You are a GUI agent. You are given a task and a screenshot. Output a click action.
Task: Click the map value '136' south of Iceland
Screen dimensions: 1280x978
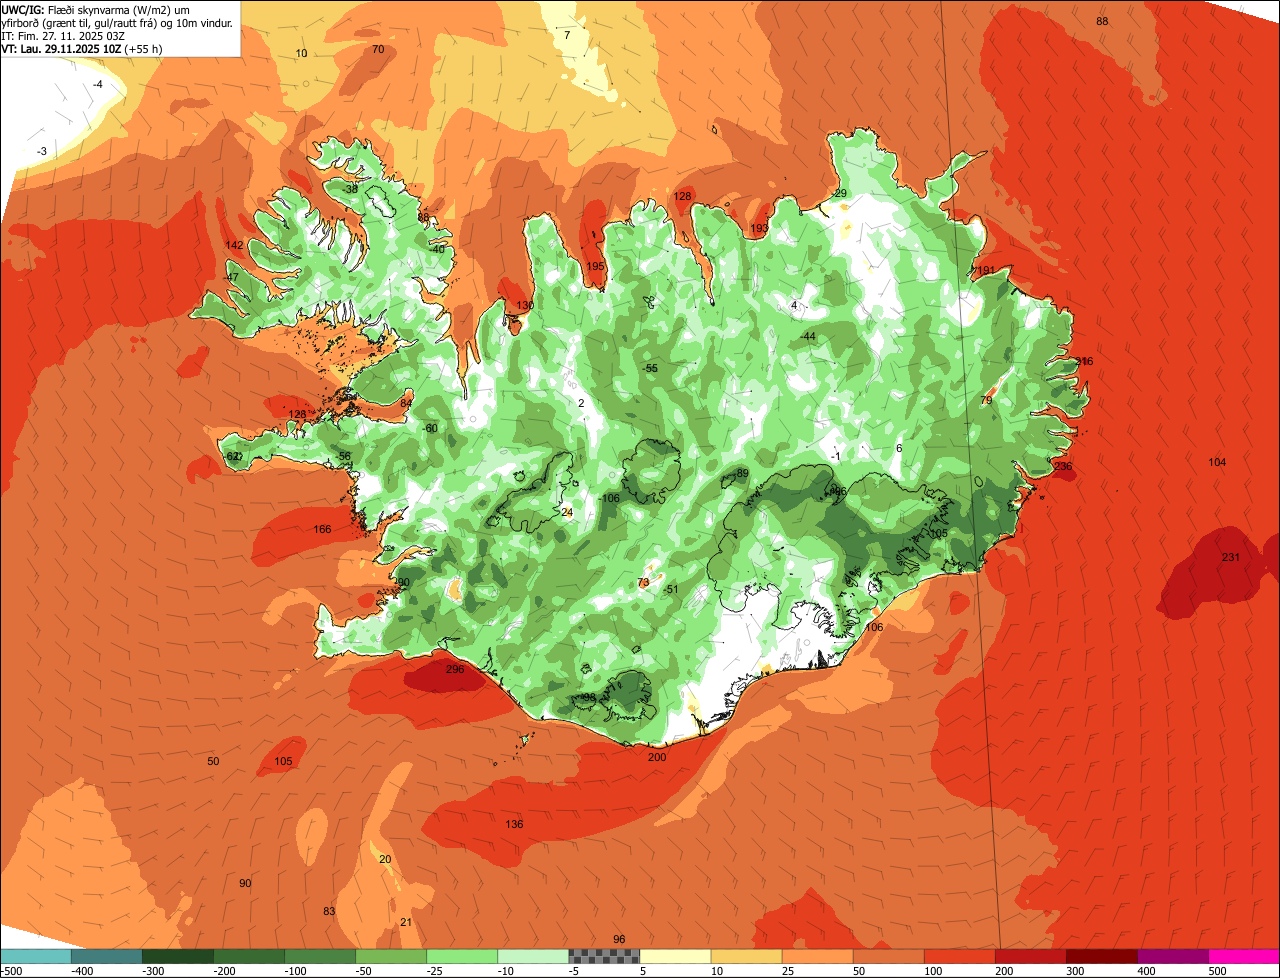pyautogui.click(x=514, y=825)
